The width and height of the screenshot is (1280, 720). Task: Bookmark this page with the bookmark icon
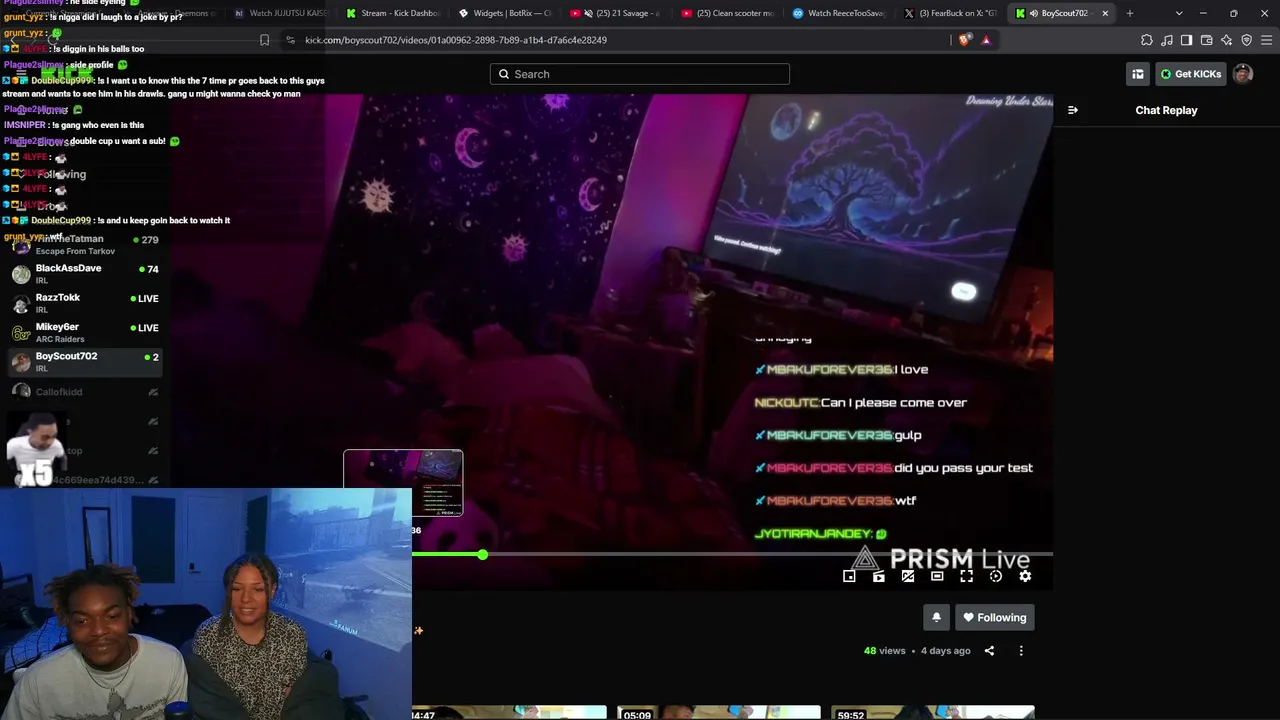(264, 40)
